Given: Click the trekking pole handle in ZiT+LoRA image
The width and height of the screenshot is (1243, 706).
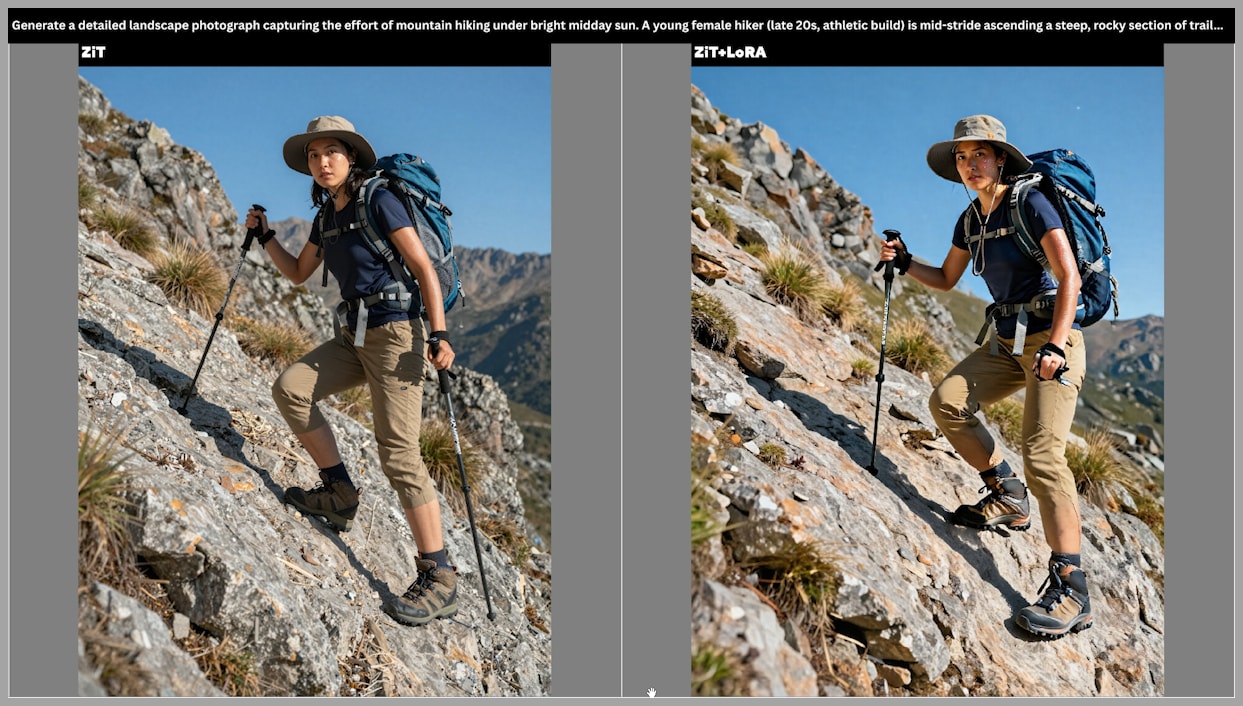Looking at the screenshot, I should pos(892,248).
